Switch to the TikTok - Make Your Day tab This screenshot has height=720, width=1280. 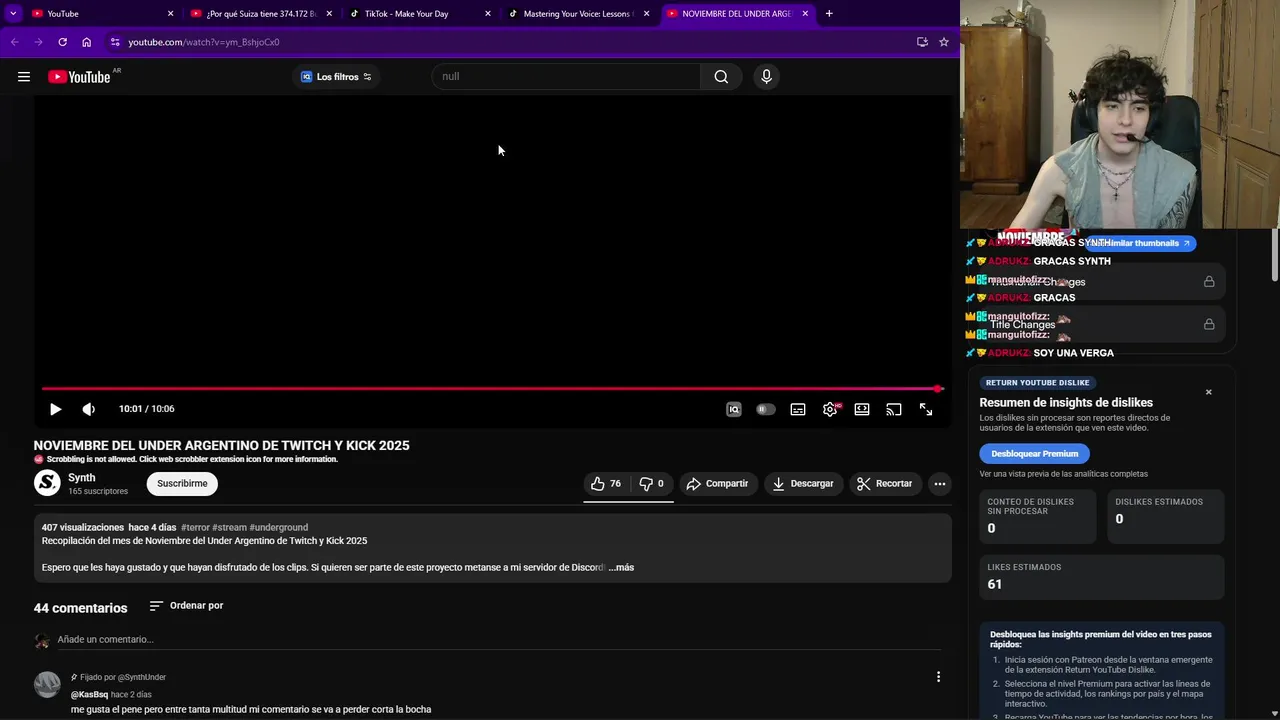click(x=420, y=14)
